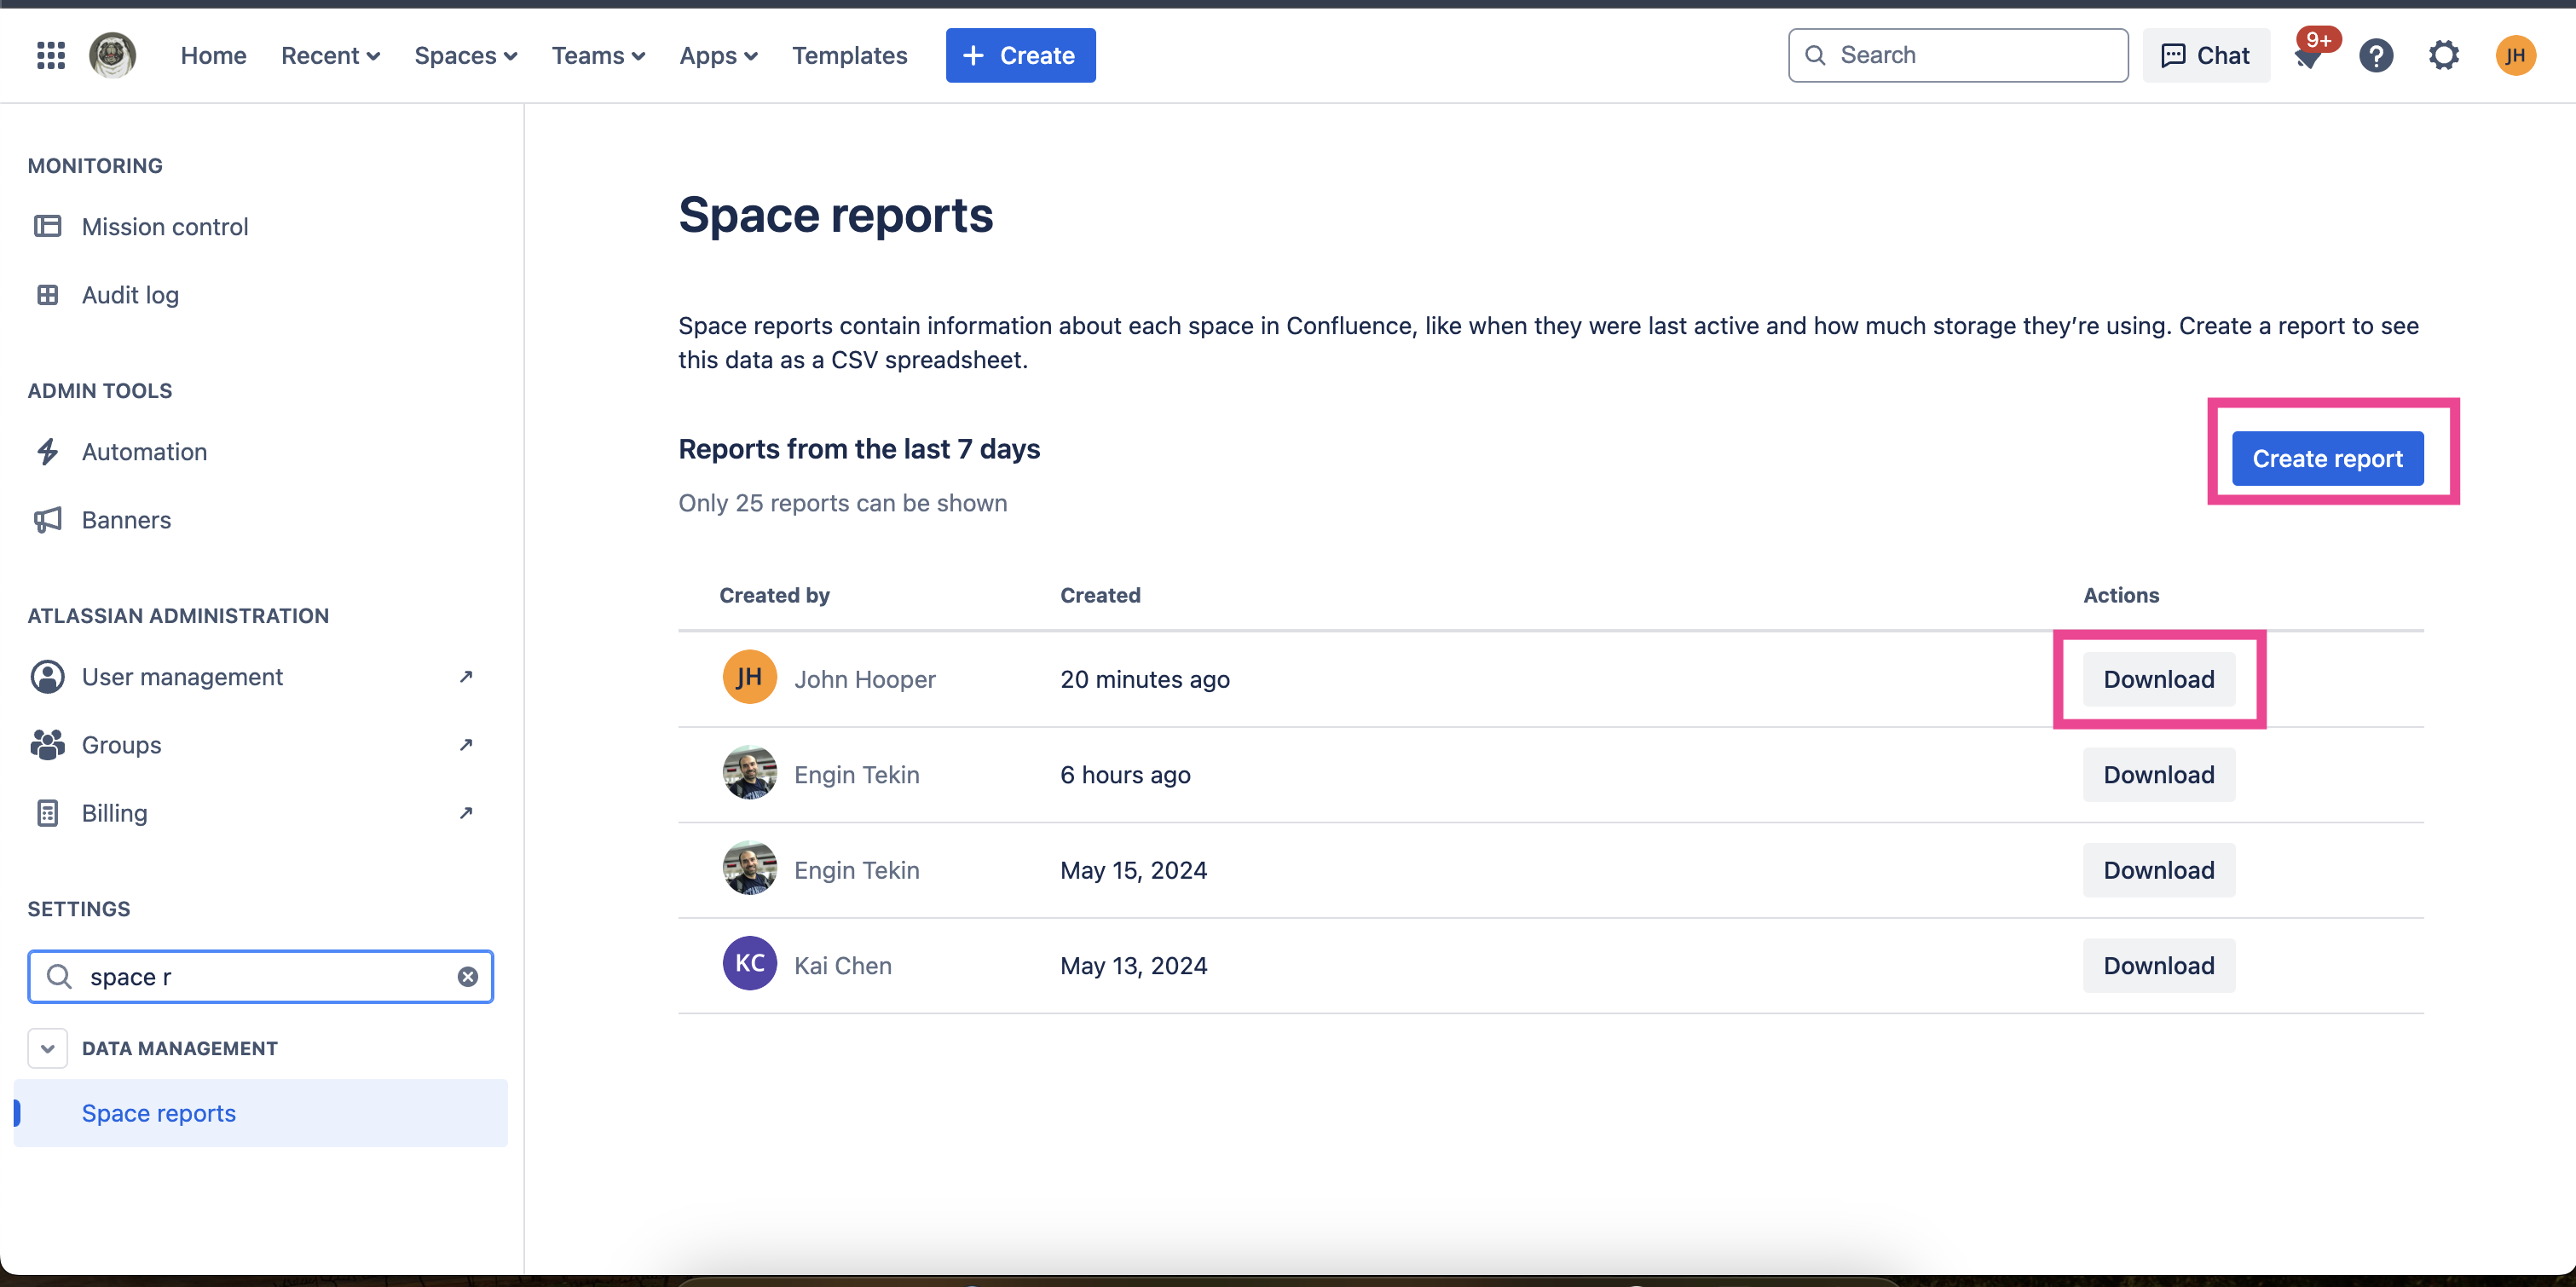
Task: Click the 'Created by' column header
Action: tap(774, 595)
